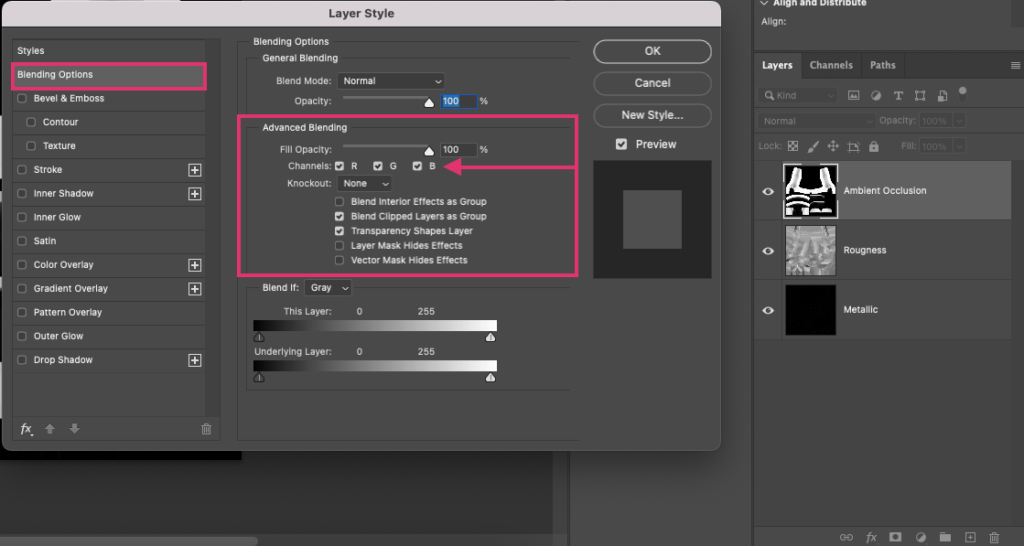Click new fill or adjustment layer icon
This screenshot has width=1024, height=546.
tap(921, 538)
